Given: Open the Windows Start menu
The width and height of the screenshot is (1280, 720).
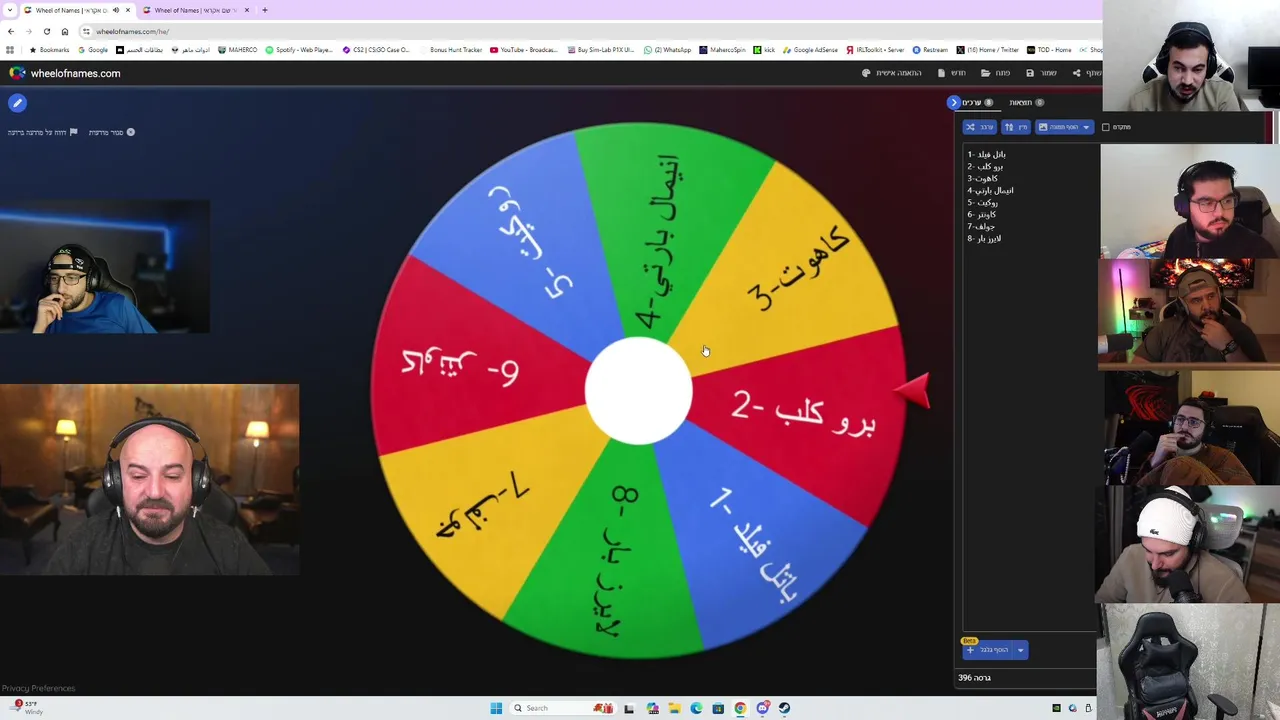Looking at the screenshot, I should tap(496, 708).
